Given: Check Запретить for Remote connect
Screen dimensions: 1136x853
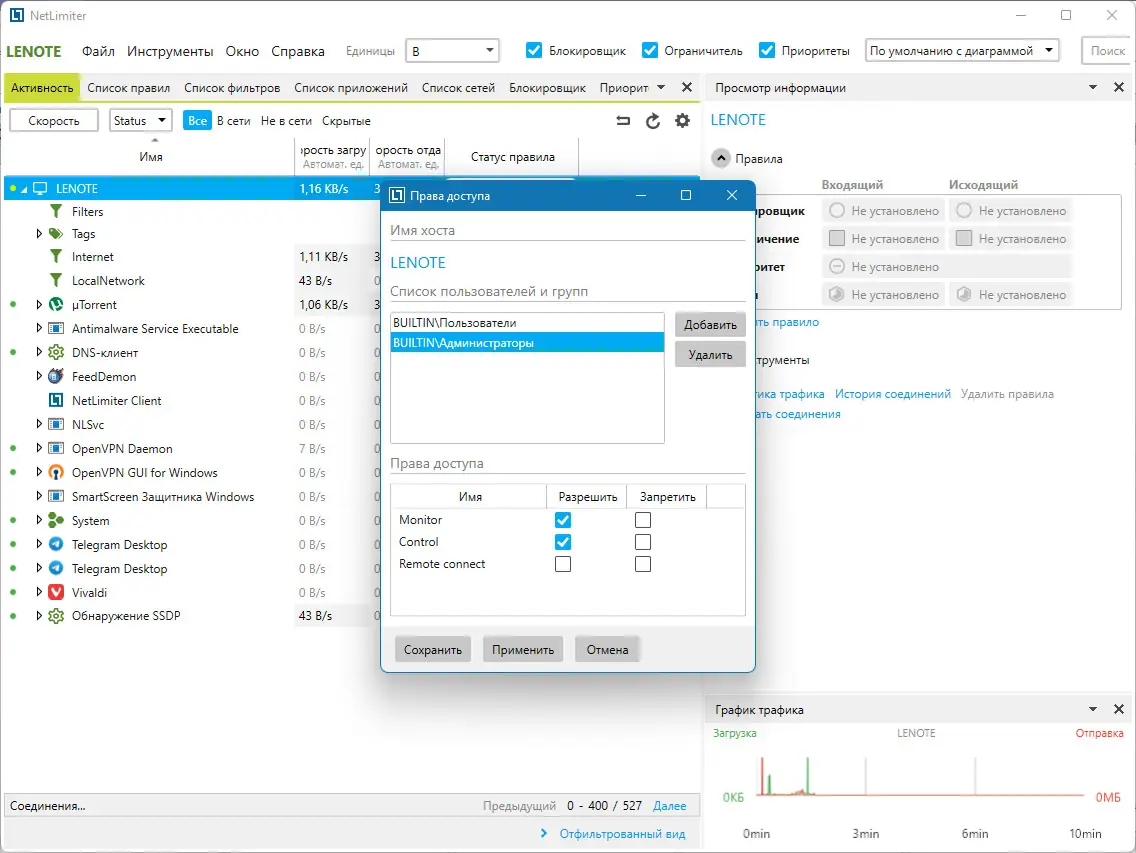Looking at the screenshot, I should pos(643,564).
